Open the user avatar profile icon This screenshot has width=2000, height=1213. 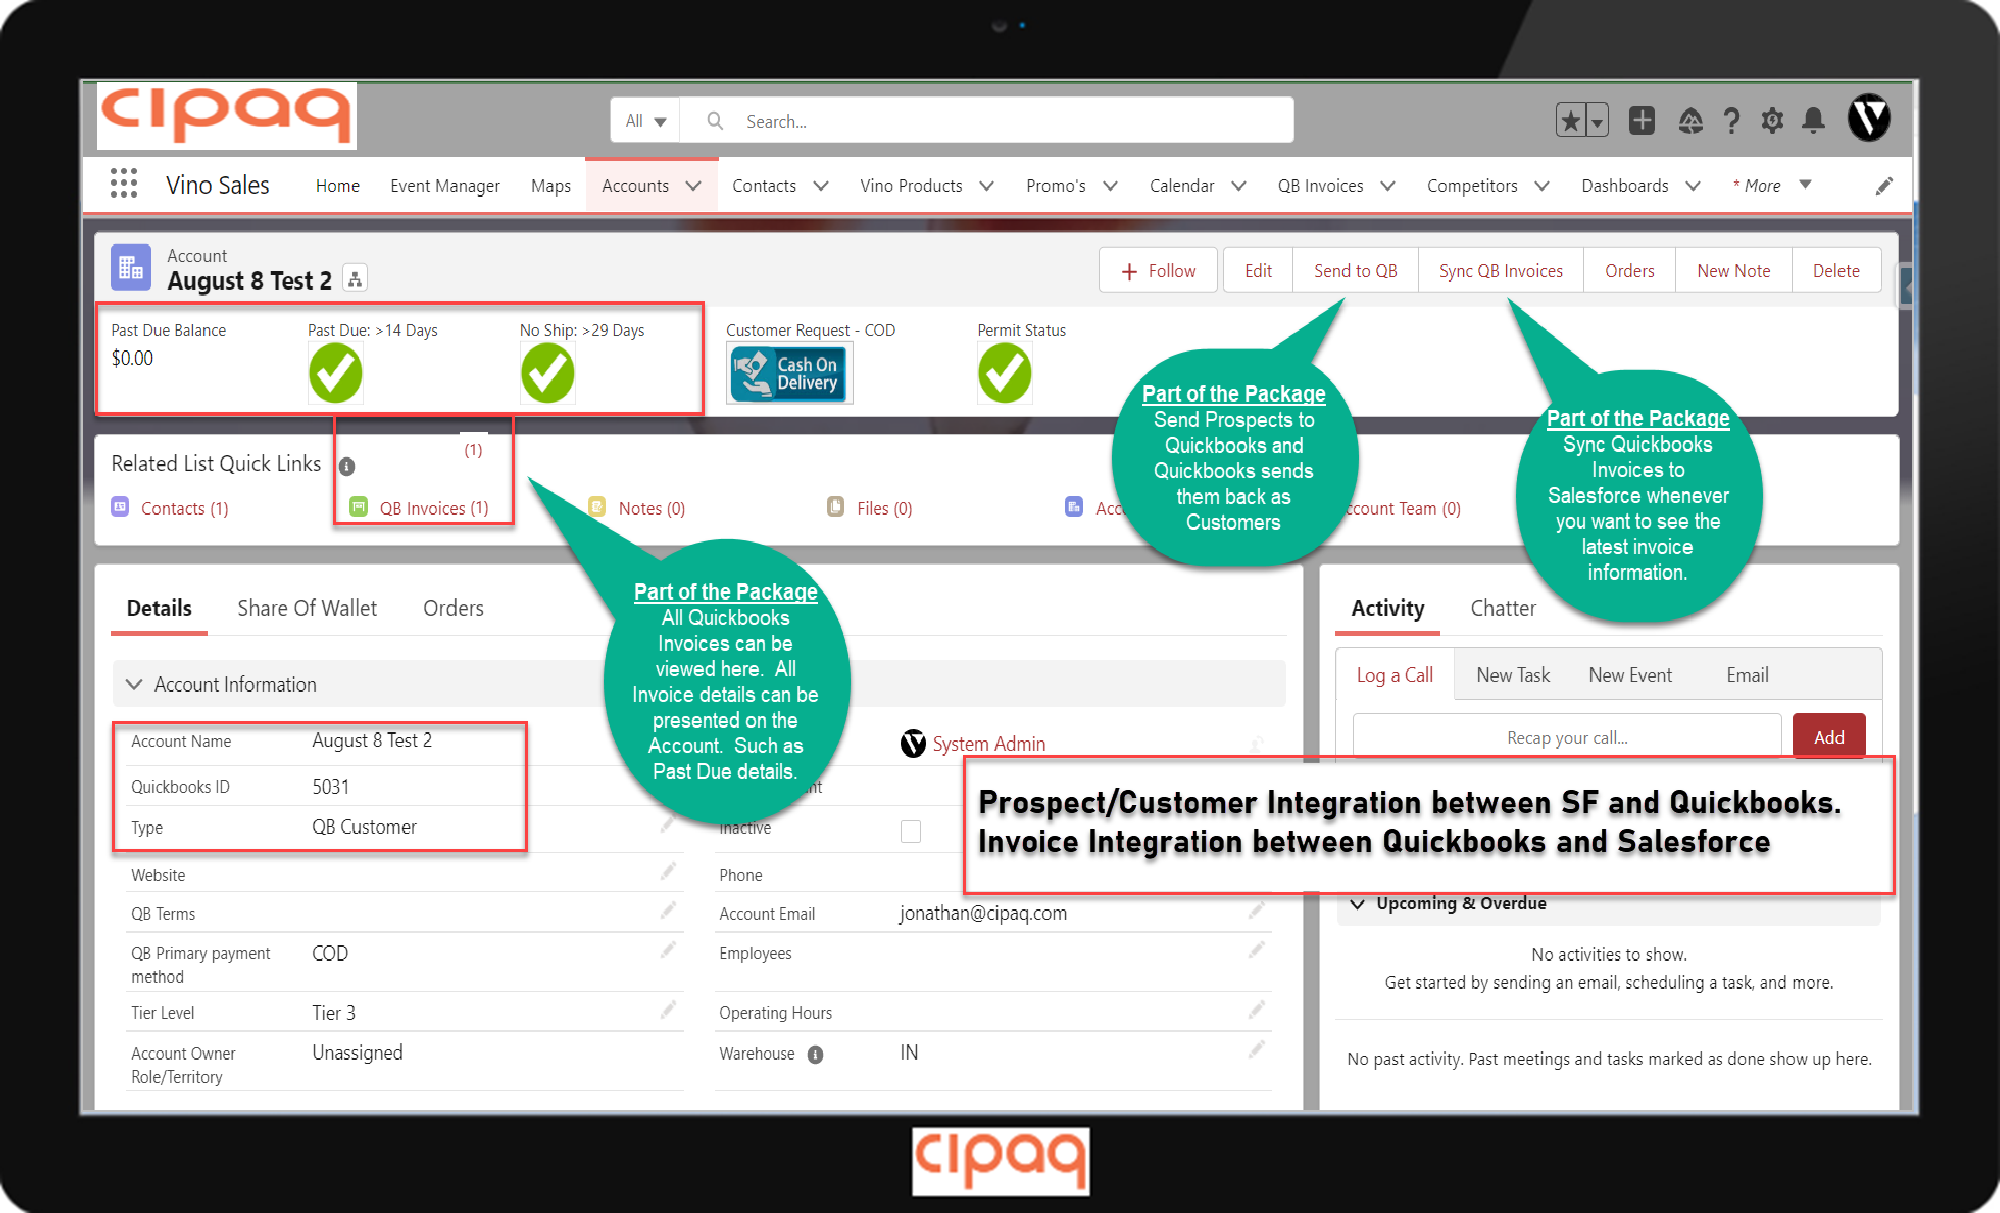(x=1869, y=118)
